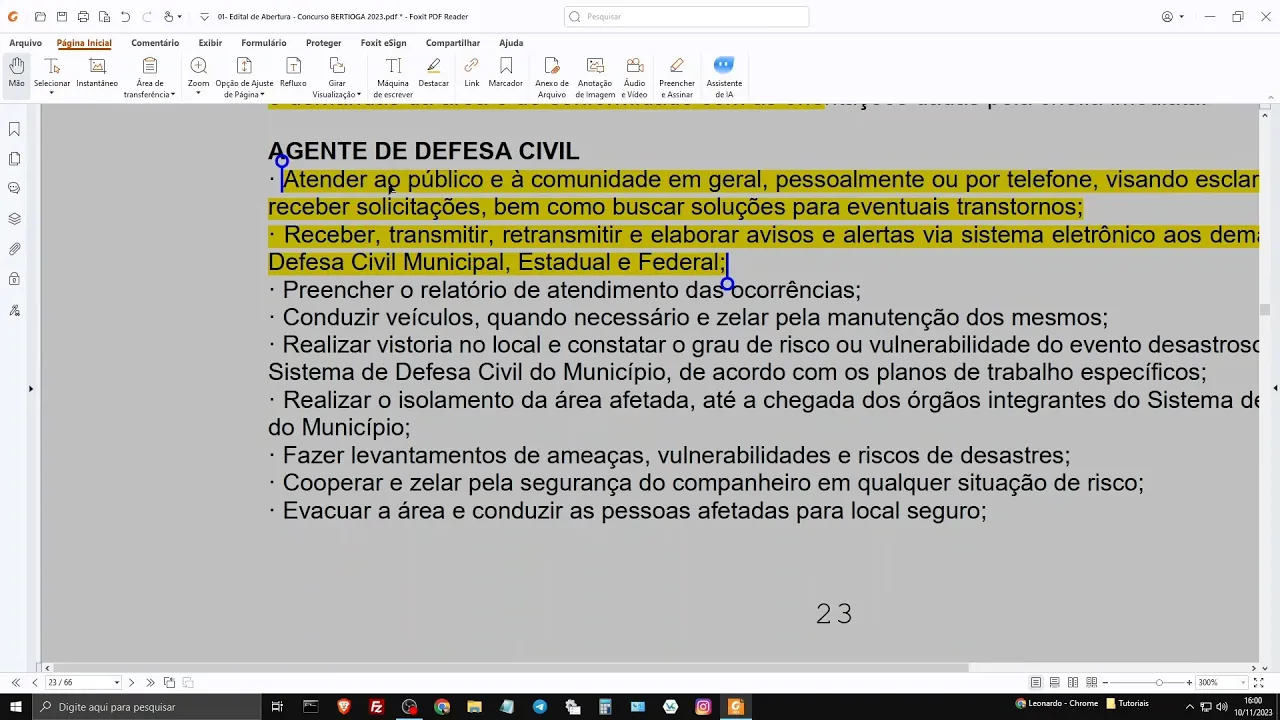Switch to single page view mode
This screenshot has width=1280, height=720.
tap(1036, 682)
